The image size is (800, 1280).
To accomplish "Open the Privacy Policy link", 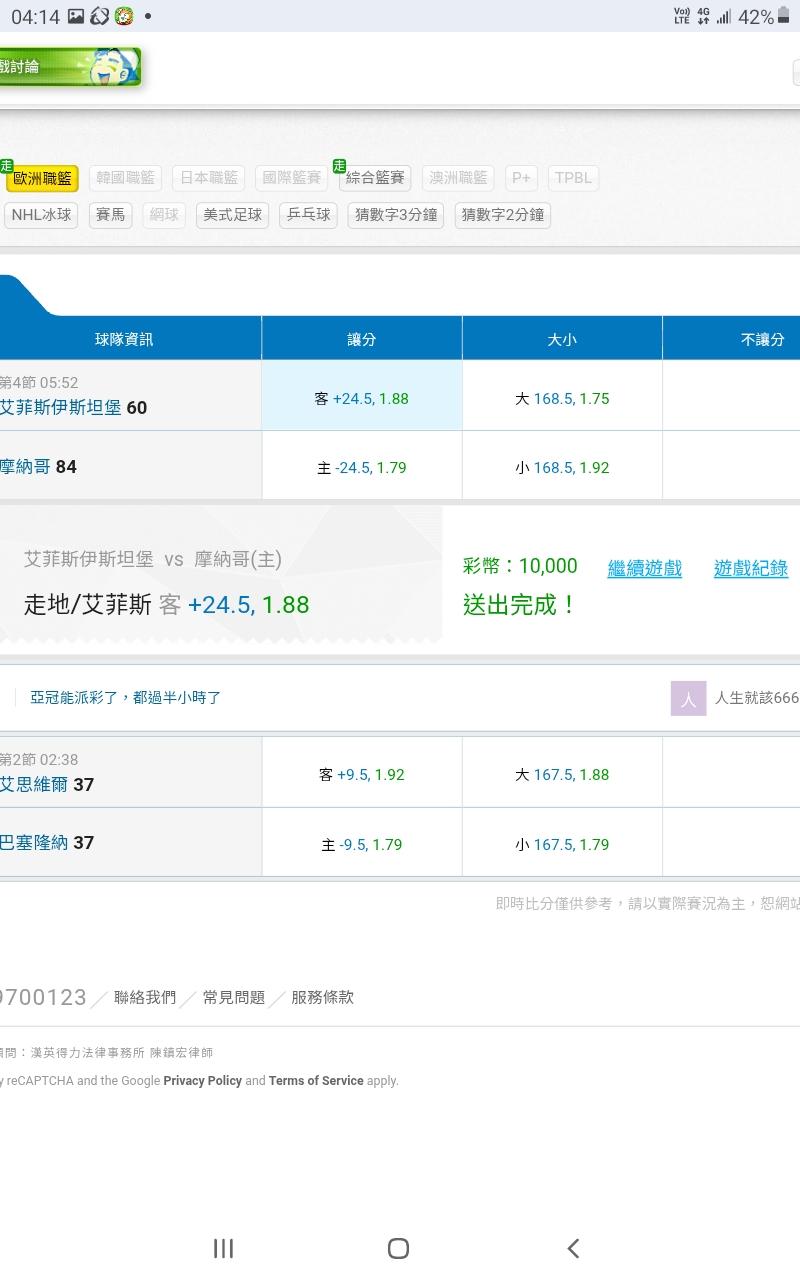I will (202, 1081).
